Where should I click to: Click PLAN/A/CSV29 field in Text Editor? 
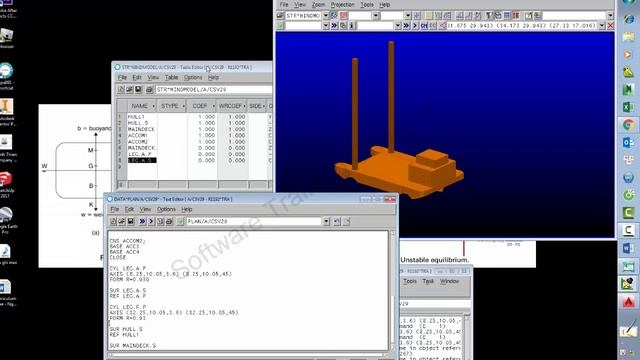pos(254,221)
